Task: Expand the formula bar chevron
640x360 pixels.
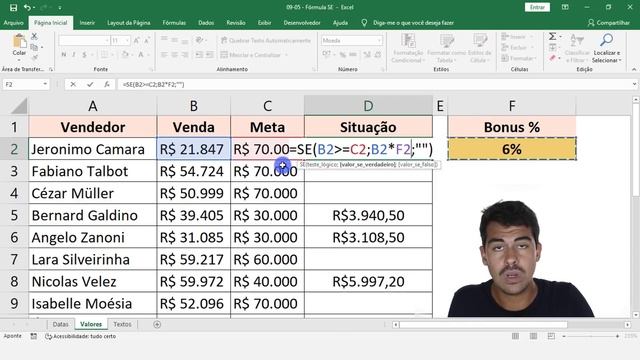Action: [634, 84]
